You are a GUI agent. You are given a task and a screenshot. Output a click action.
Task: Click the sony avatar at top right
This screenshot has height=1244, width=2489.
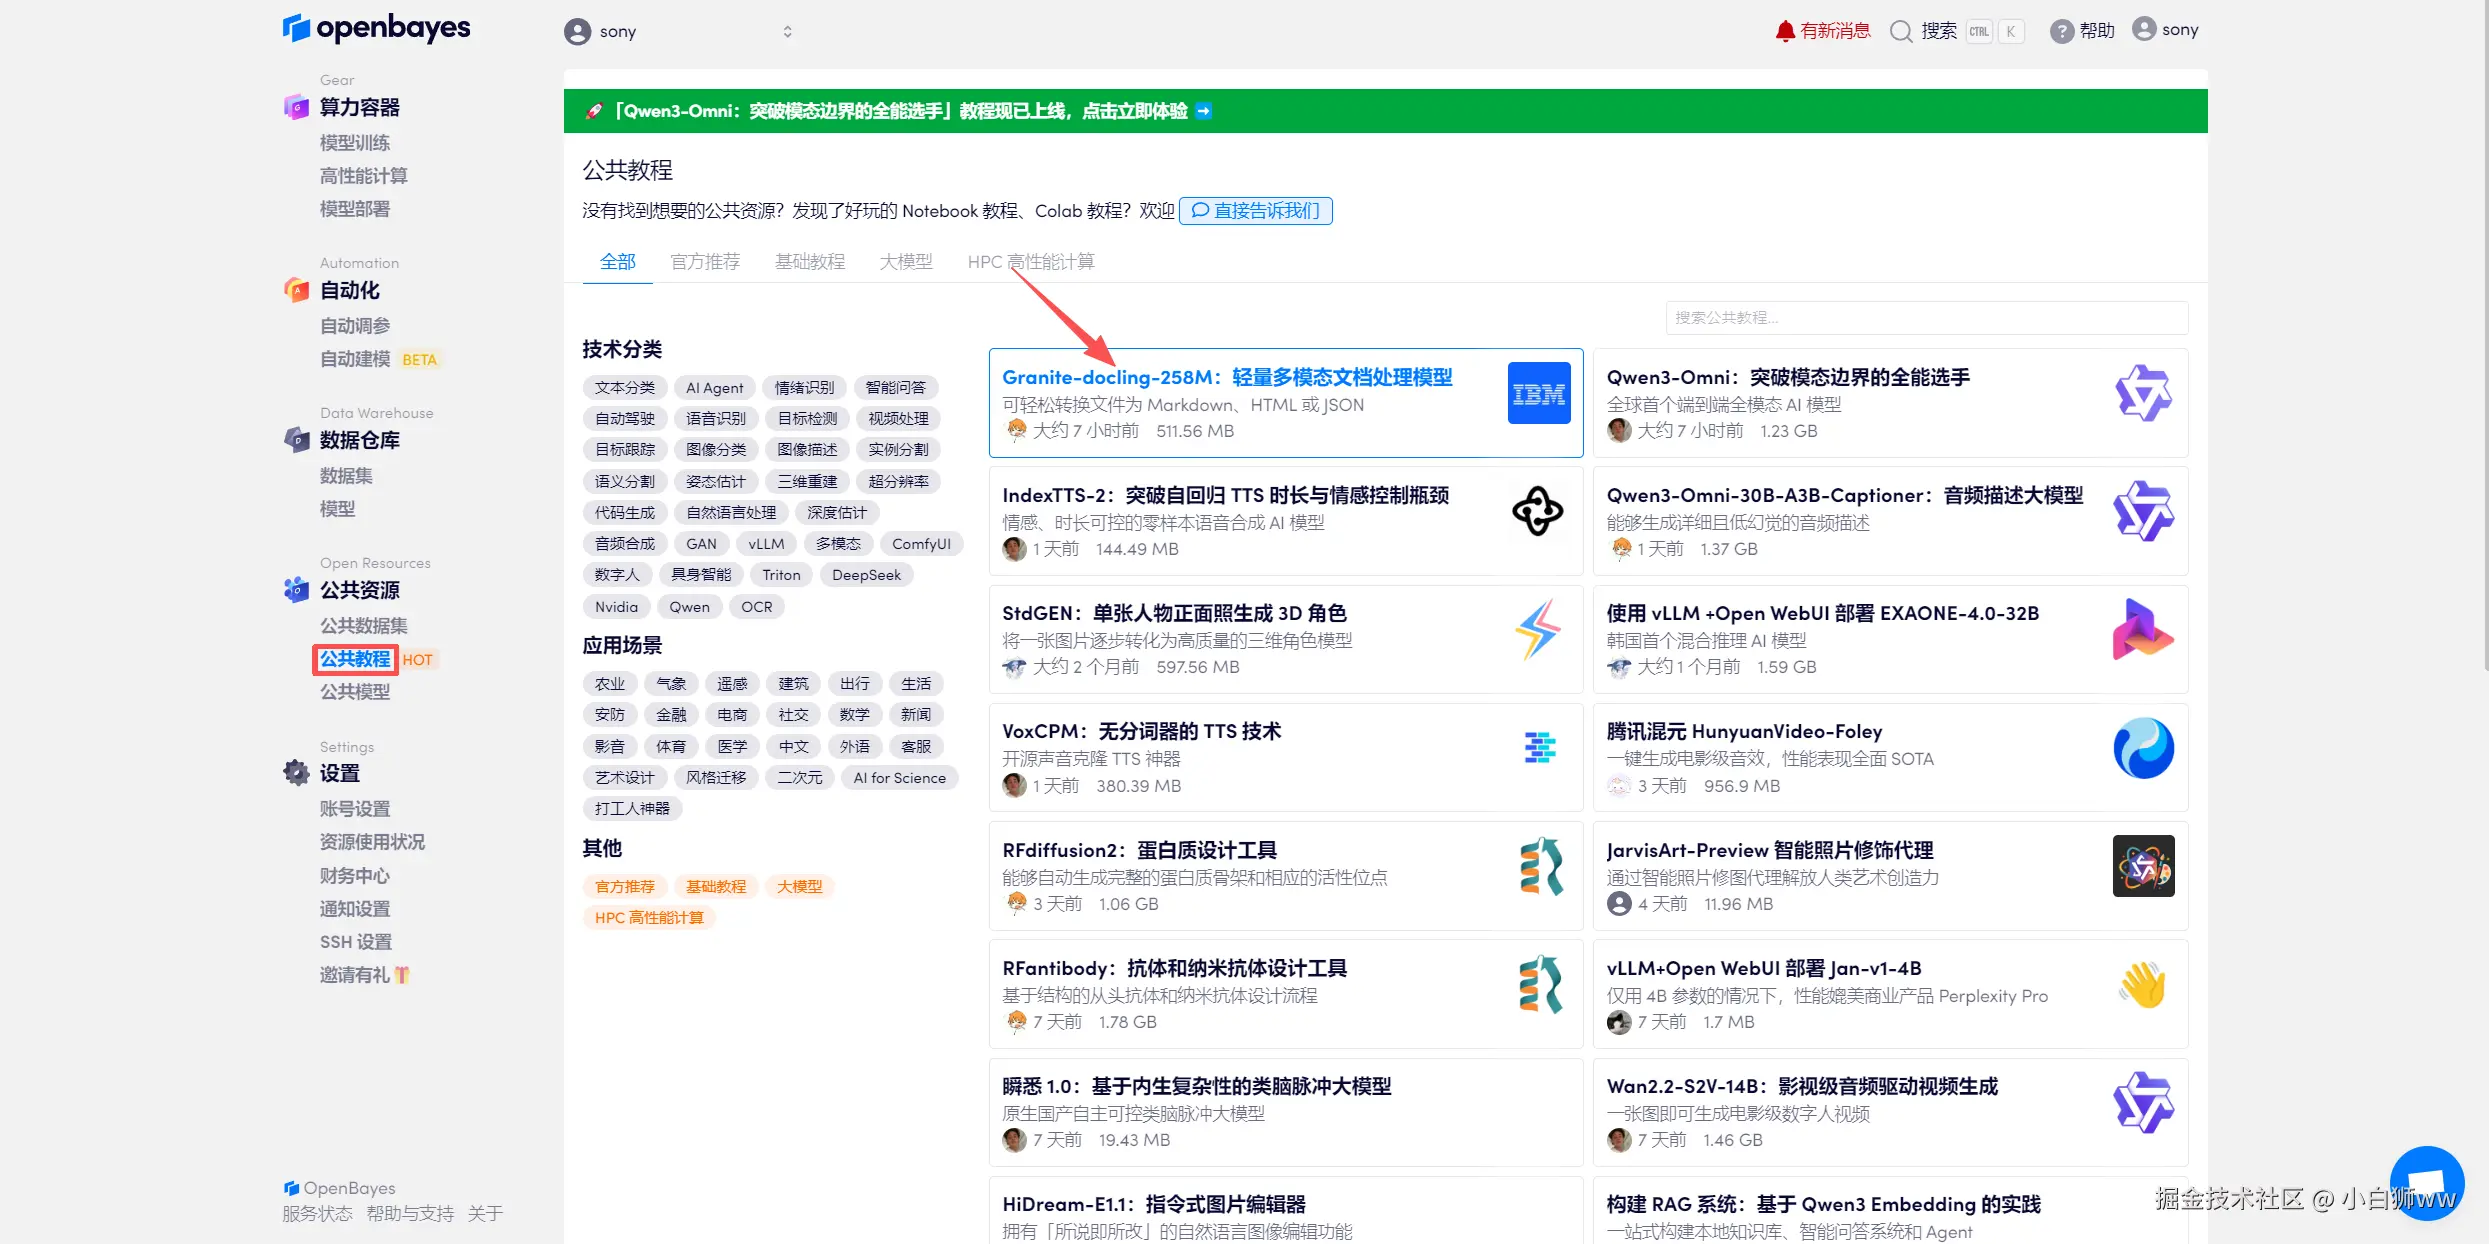click(2143, 29)
